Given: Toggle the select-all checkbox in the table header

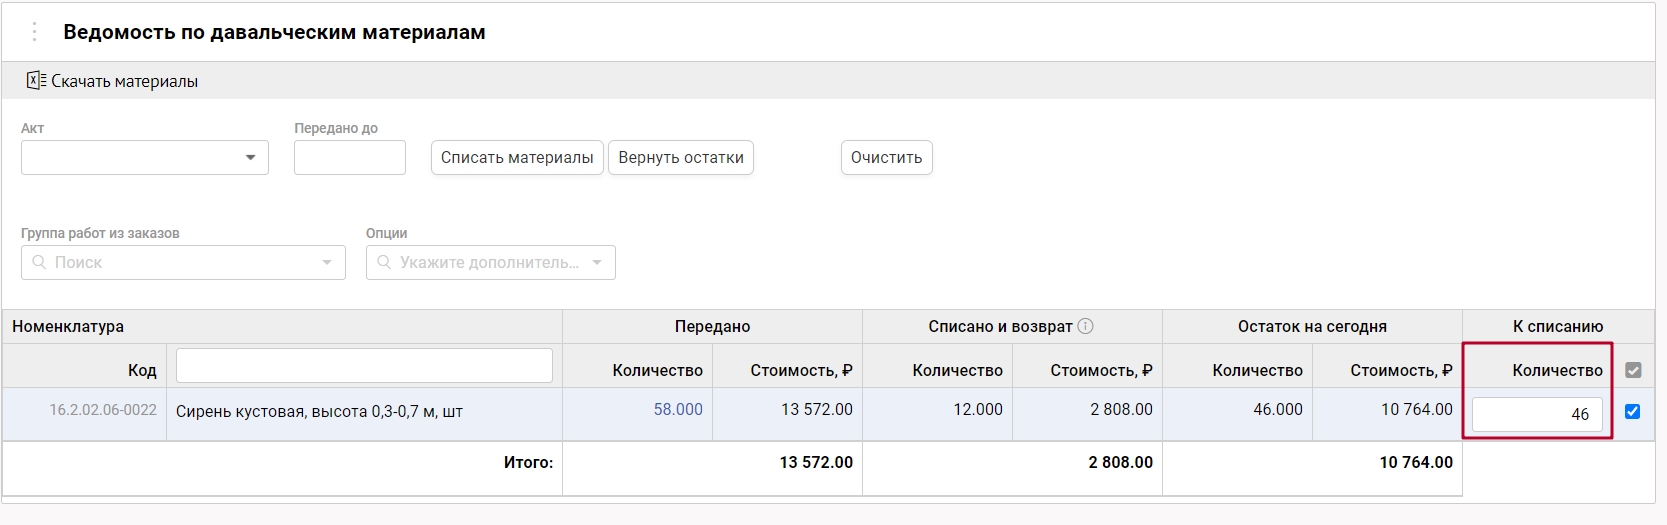Looking at the screenshot, I should 1633,370.
